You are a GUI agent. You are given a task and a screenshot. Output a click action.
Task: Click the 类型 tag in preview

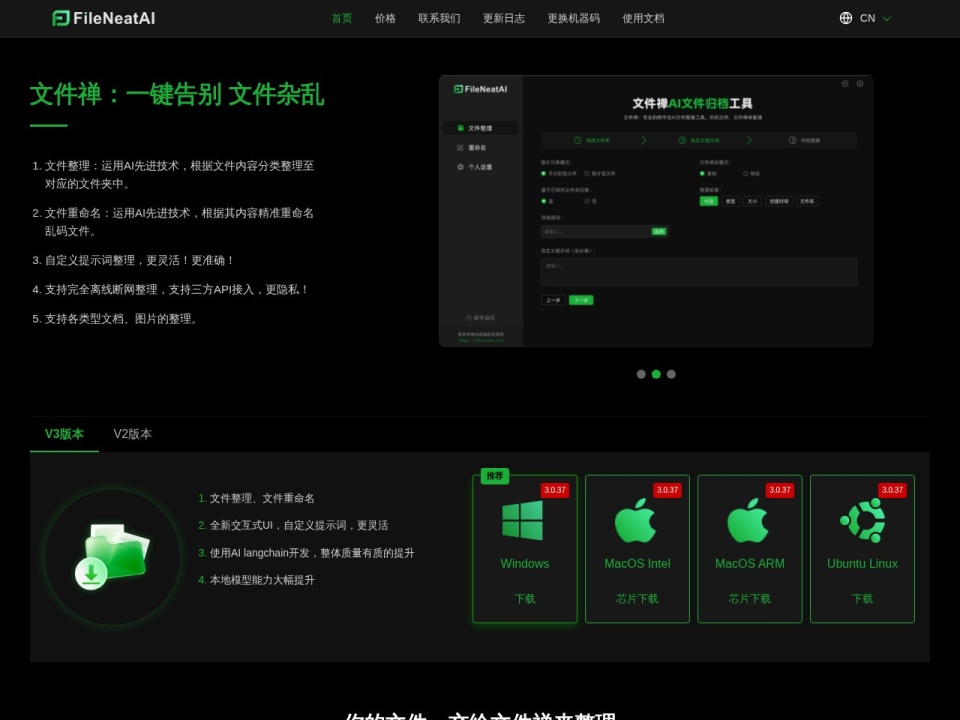pos(730,201)
